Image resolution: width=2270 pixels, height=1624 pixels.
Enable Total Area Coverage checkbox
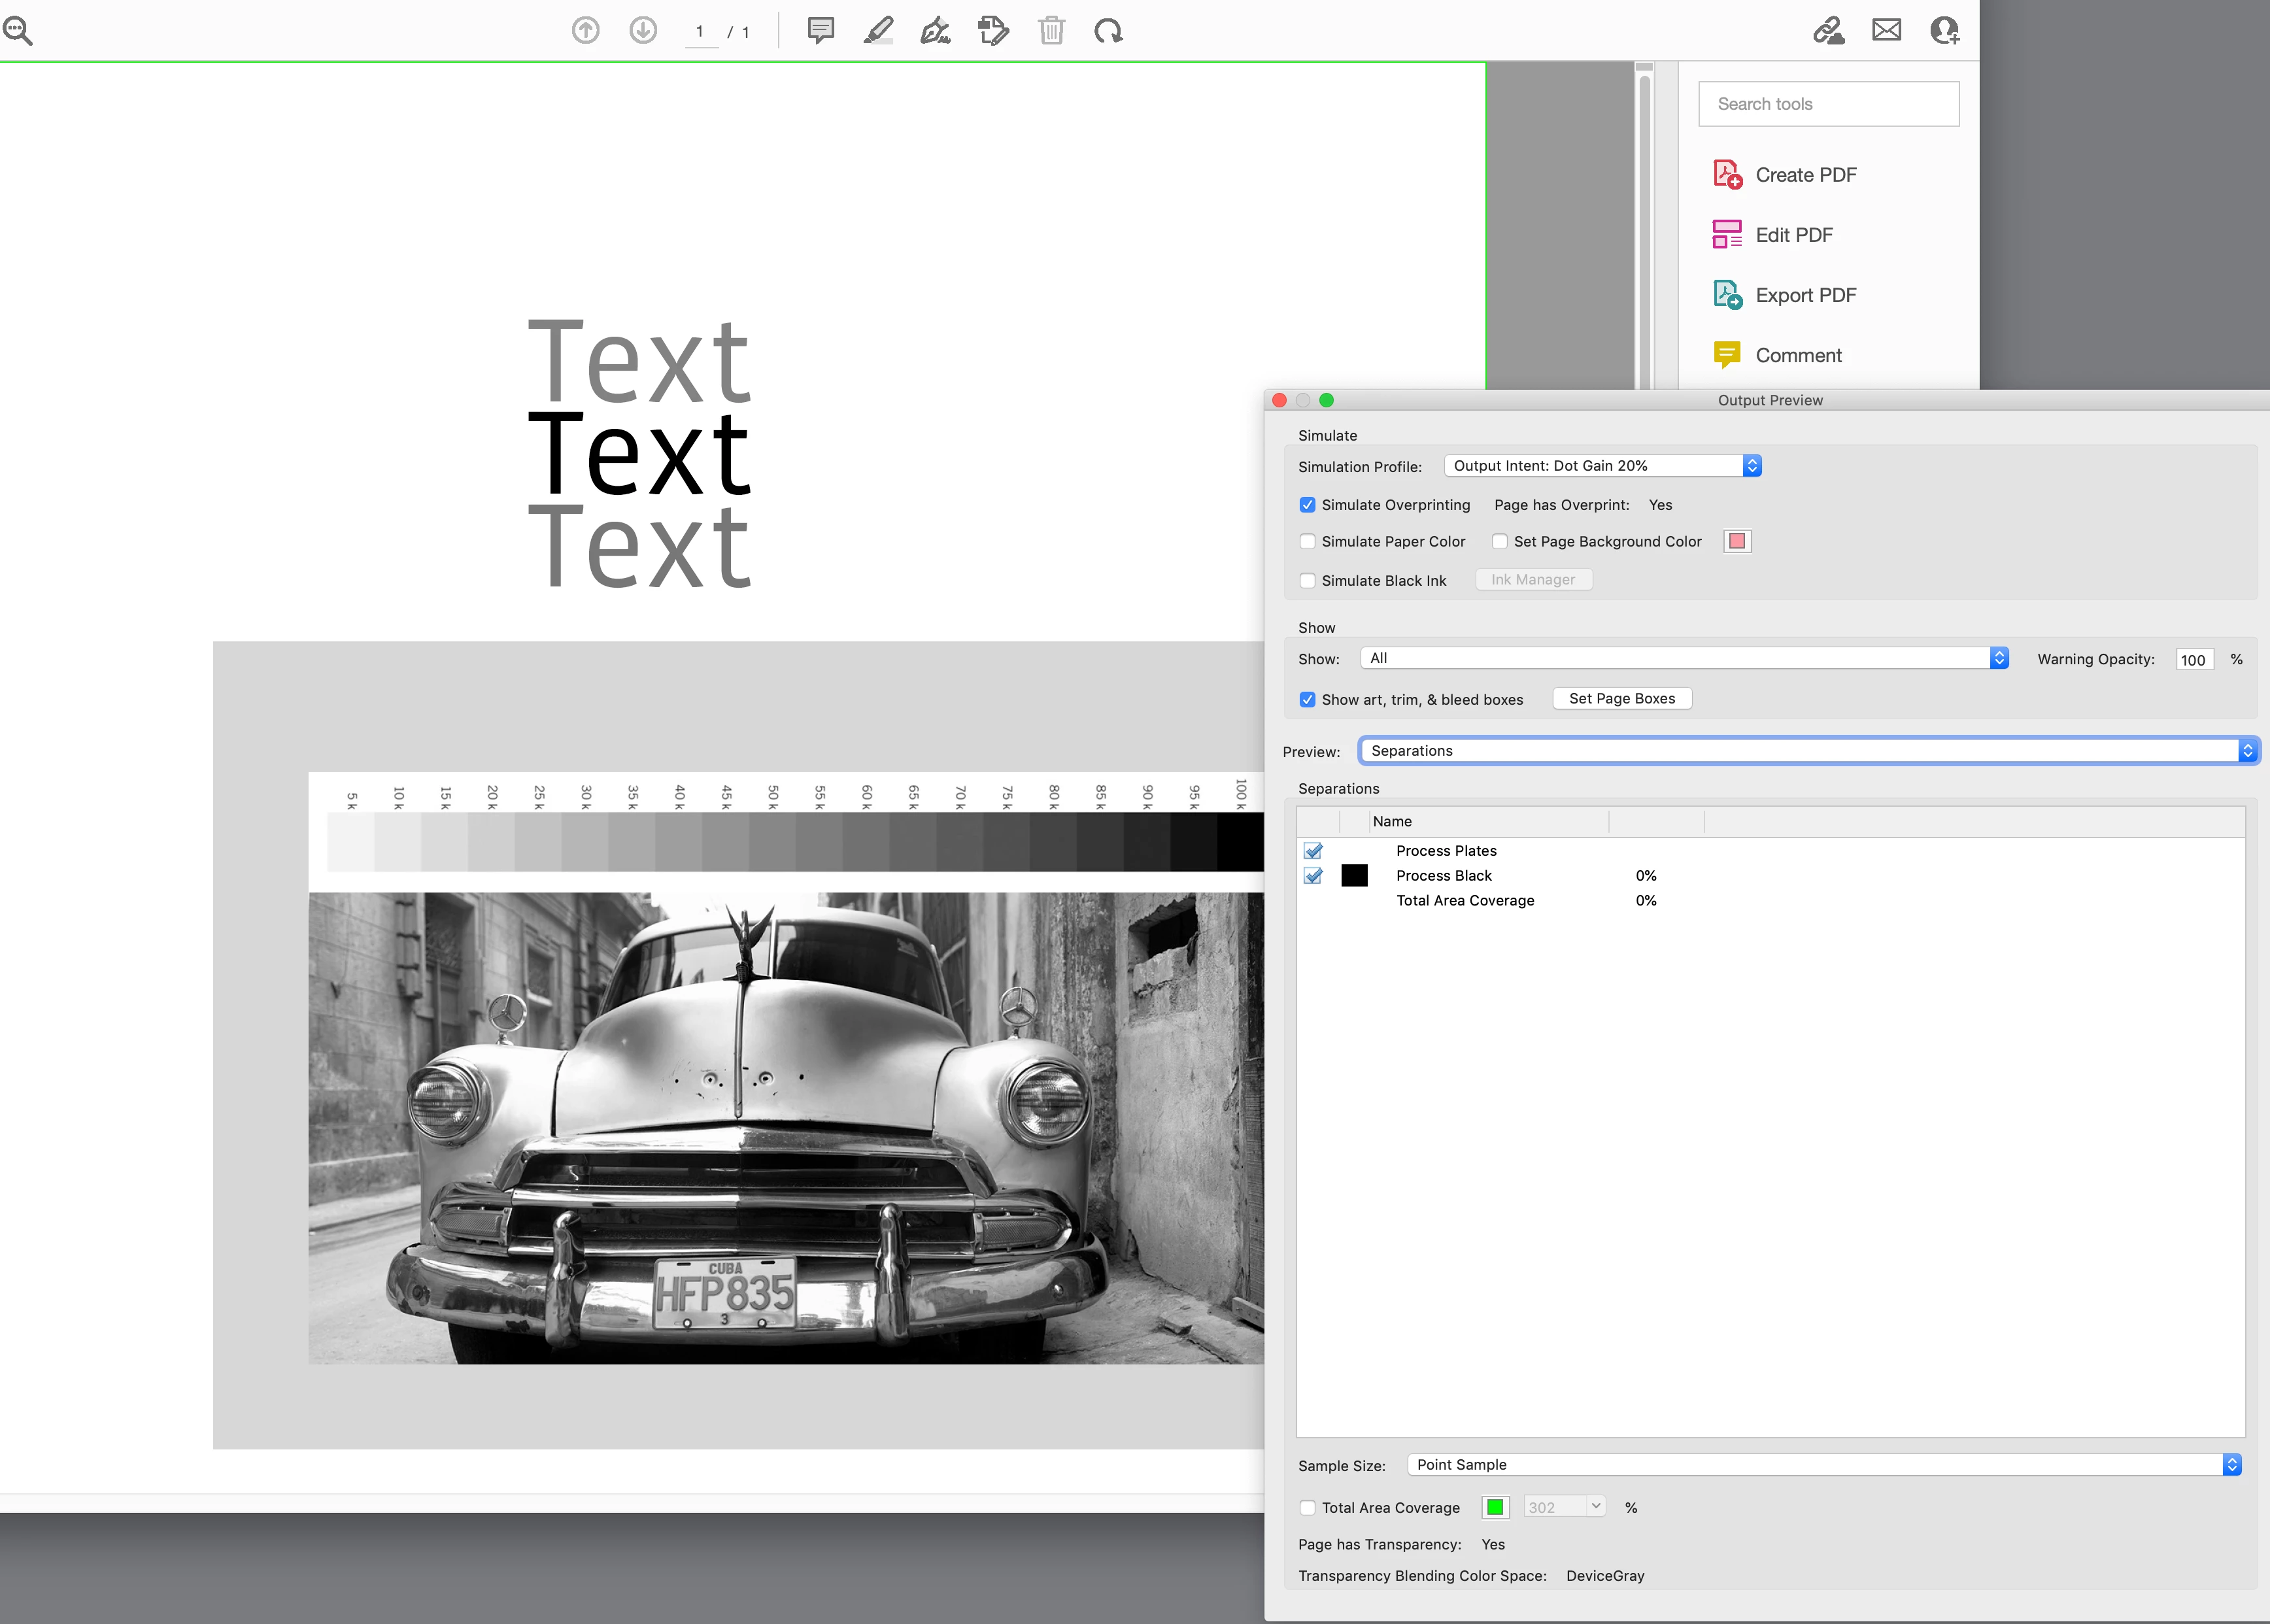(1307, 1508)
